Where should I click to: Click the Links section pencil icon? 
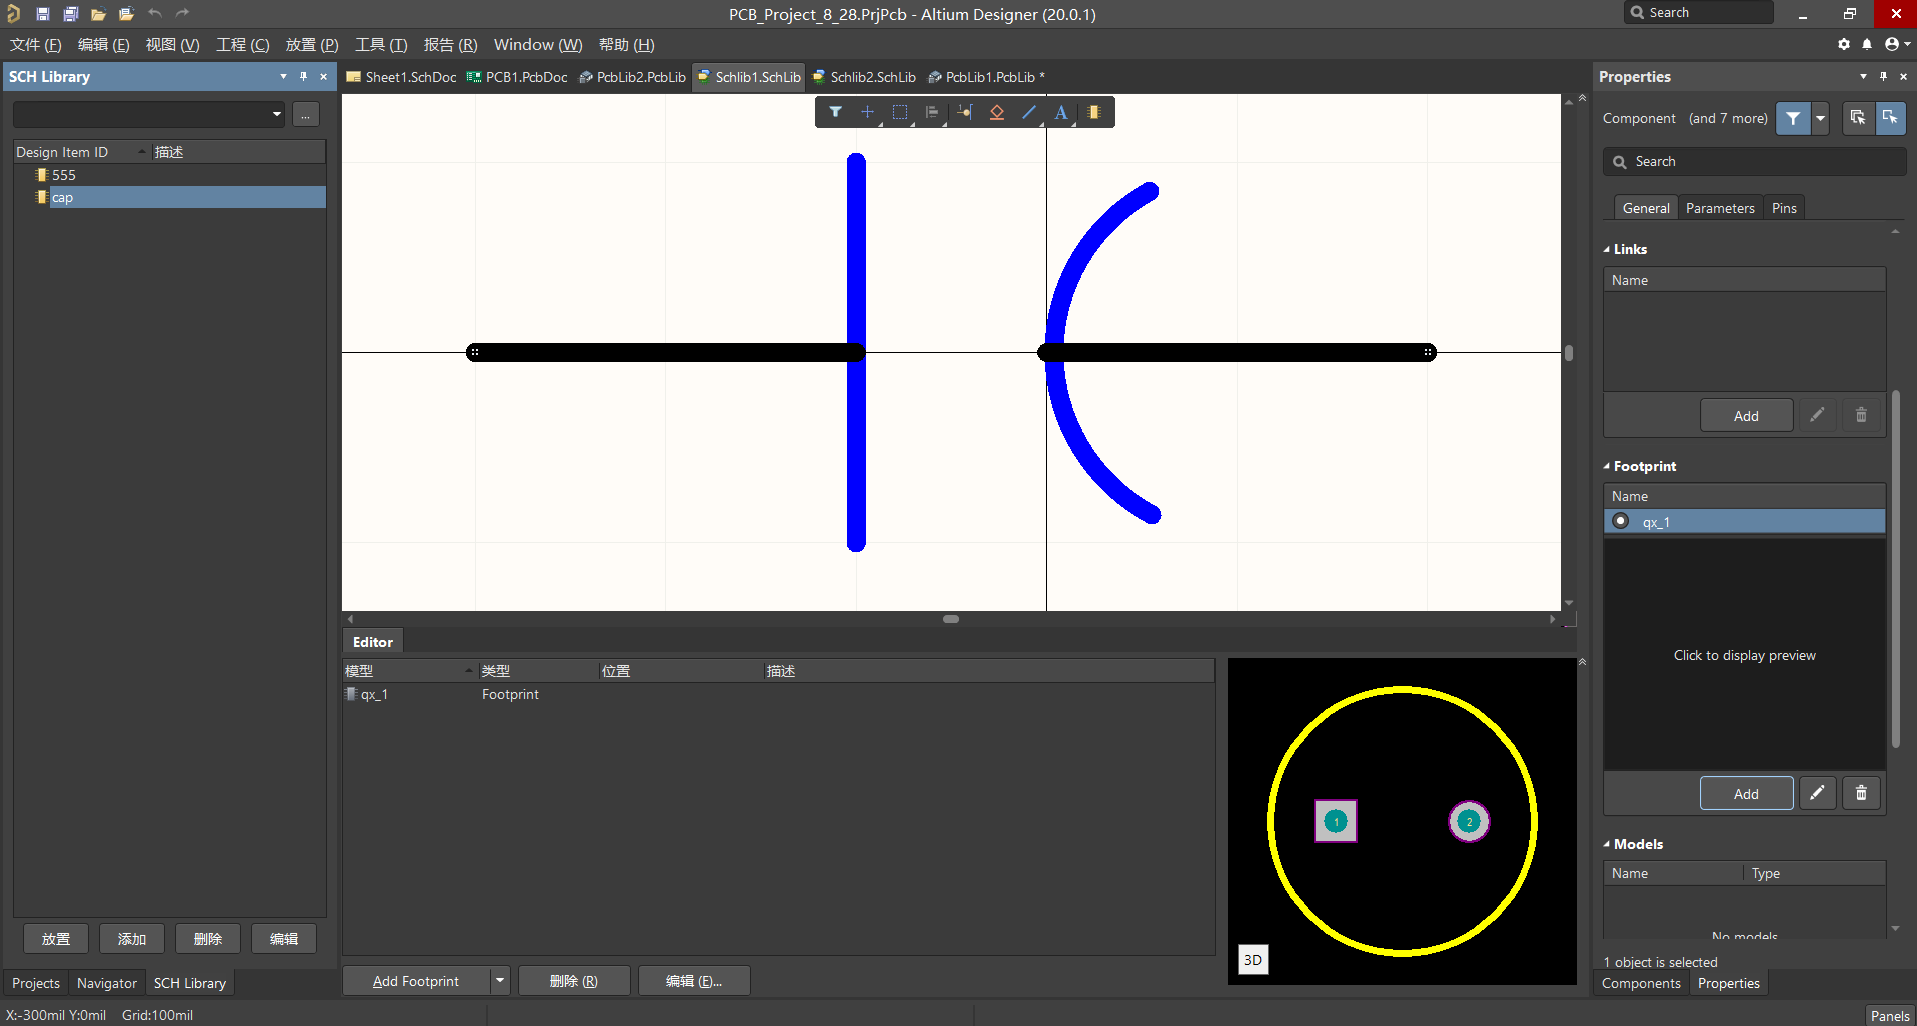click(x=1817, y=415)
